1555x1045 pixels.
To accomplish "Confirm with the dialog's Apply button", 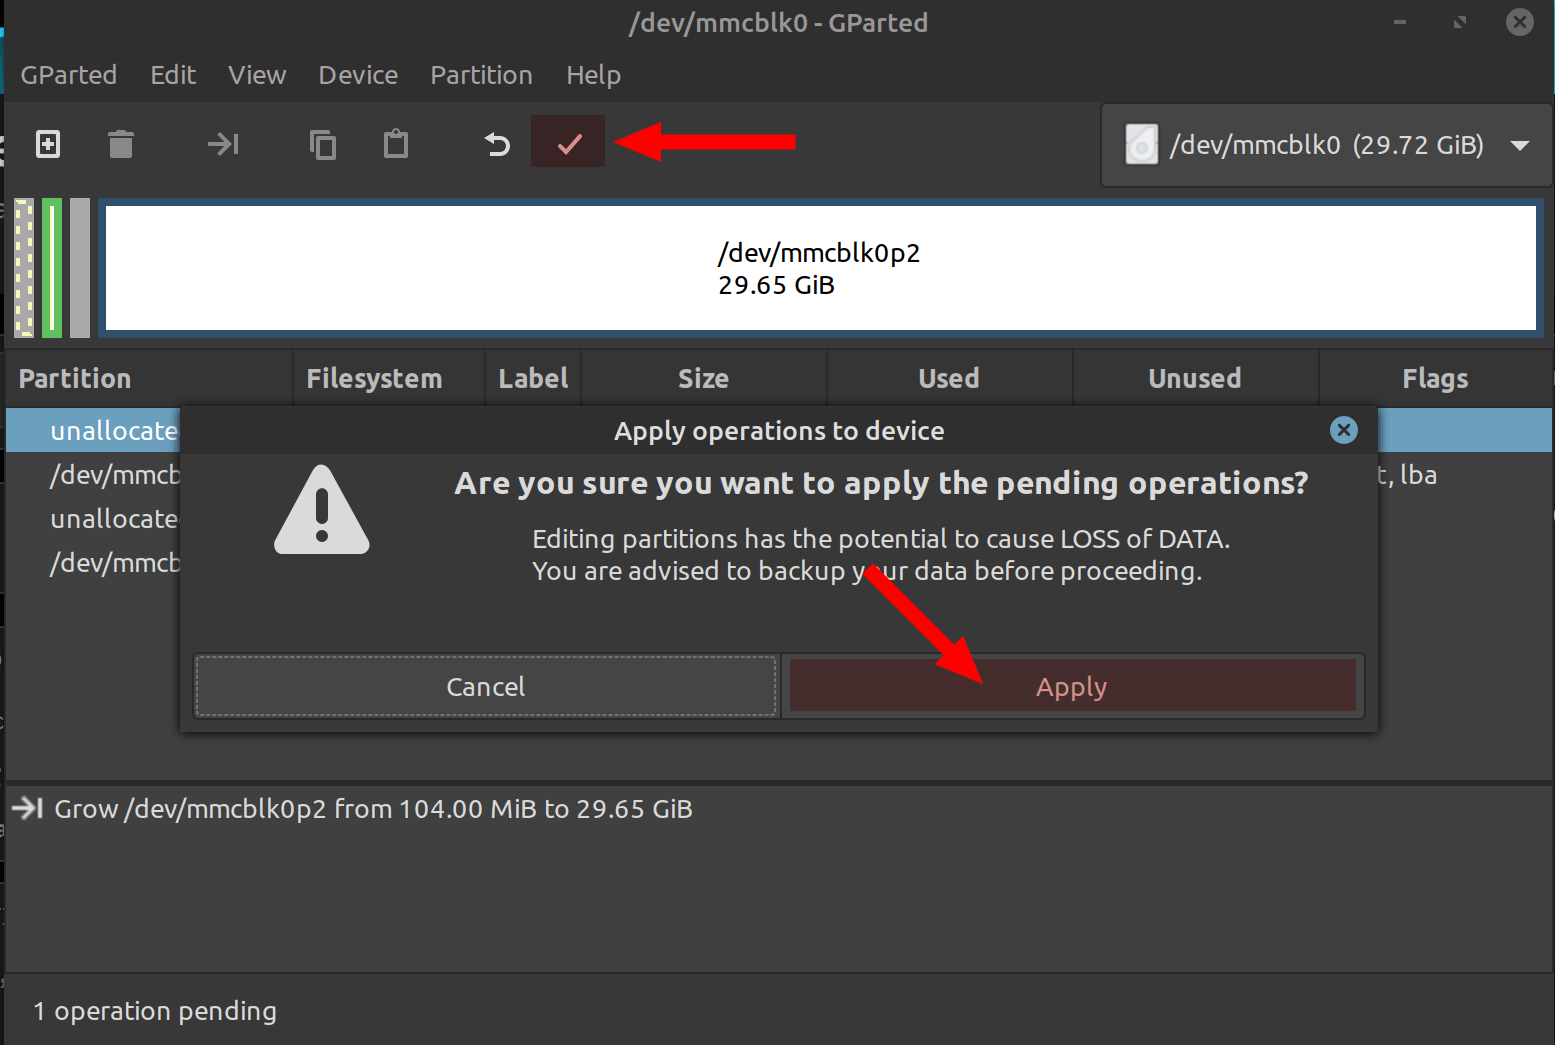I will pyautogui.click(x=1072, y=686).
